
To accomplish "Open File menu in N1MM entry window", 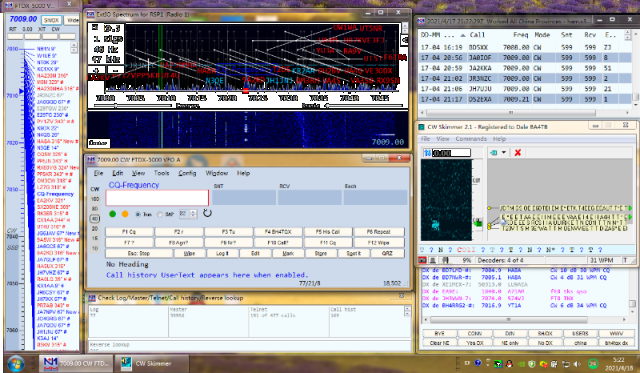I will (x=98, y=173).
